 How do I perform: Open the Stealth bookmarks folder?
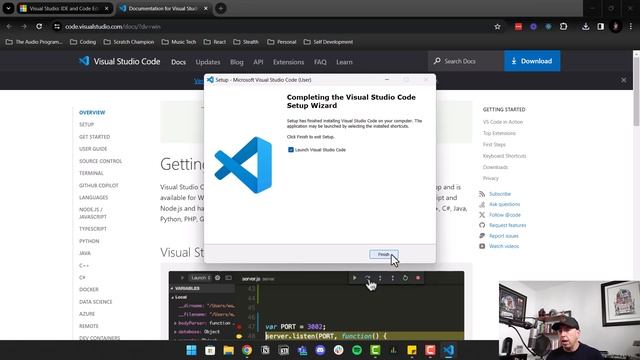tap(246, 42)
